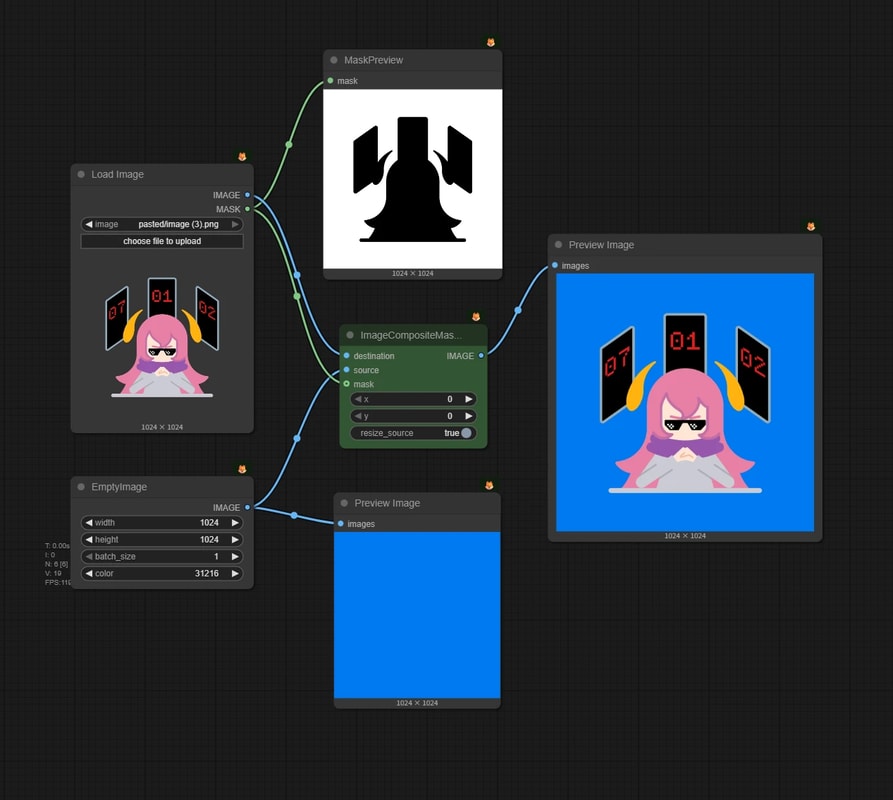
Task: Select previous image with the left arrow
Action: pyautogui.click(x=89, y=224)
